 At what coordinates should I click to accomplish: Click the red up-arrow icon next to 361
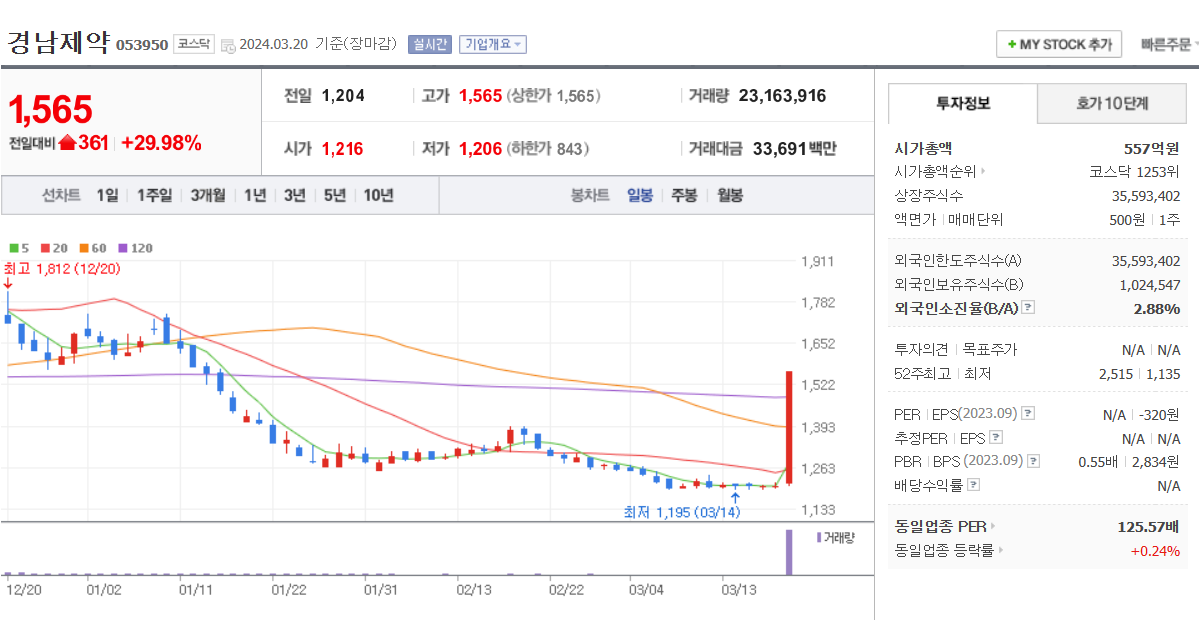pos(67,142)
